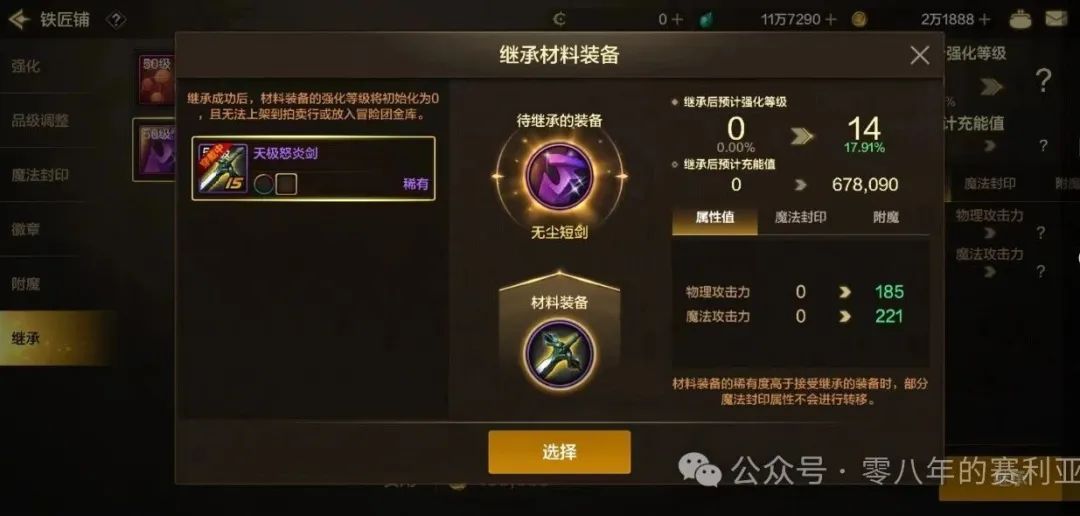Open 品级调整 in the left sidebar

[x=41, y=121]
